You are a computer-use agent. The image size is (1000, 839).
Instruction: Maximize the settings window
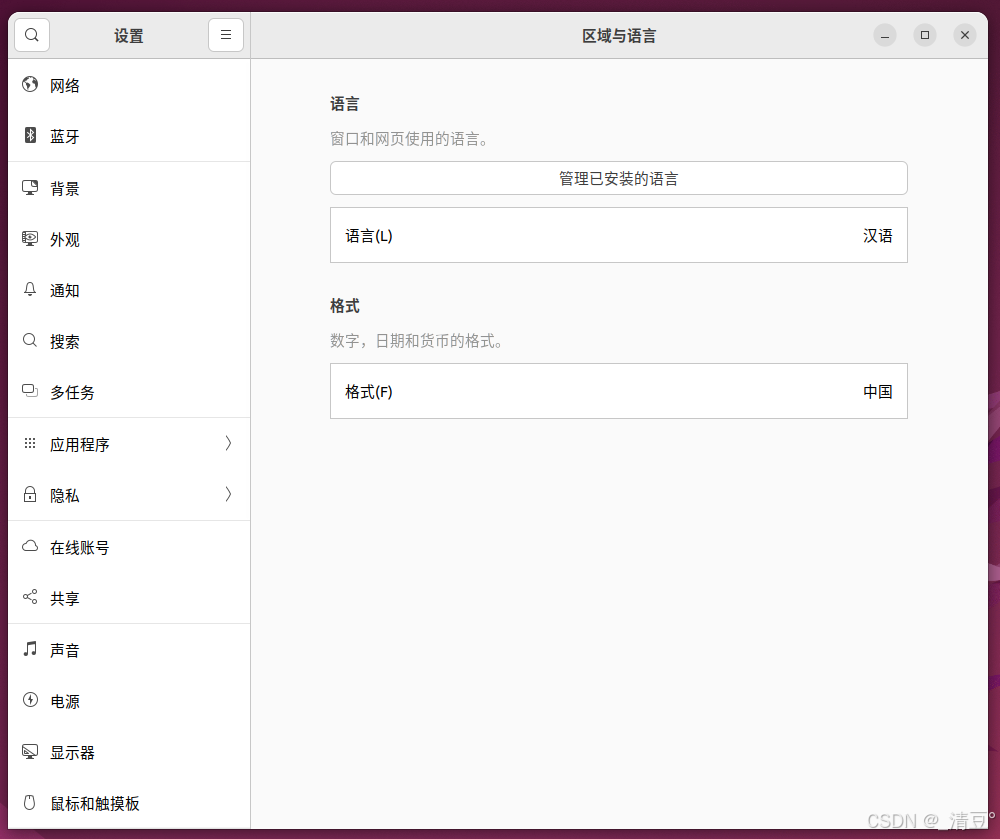click(x=925, y=35)
